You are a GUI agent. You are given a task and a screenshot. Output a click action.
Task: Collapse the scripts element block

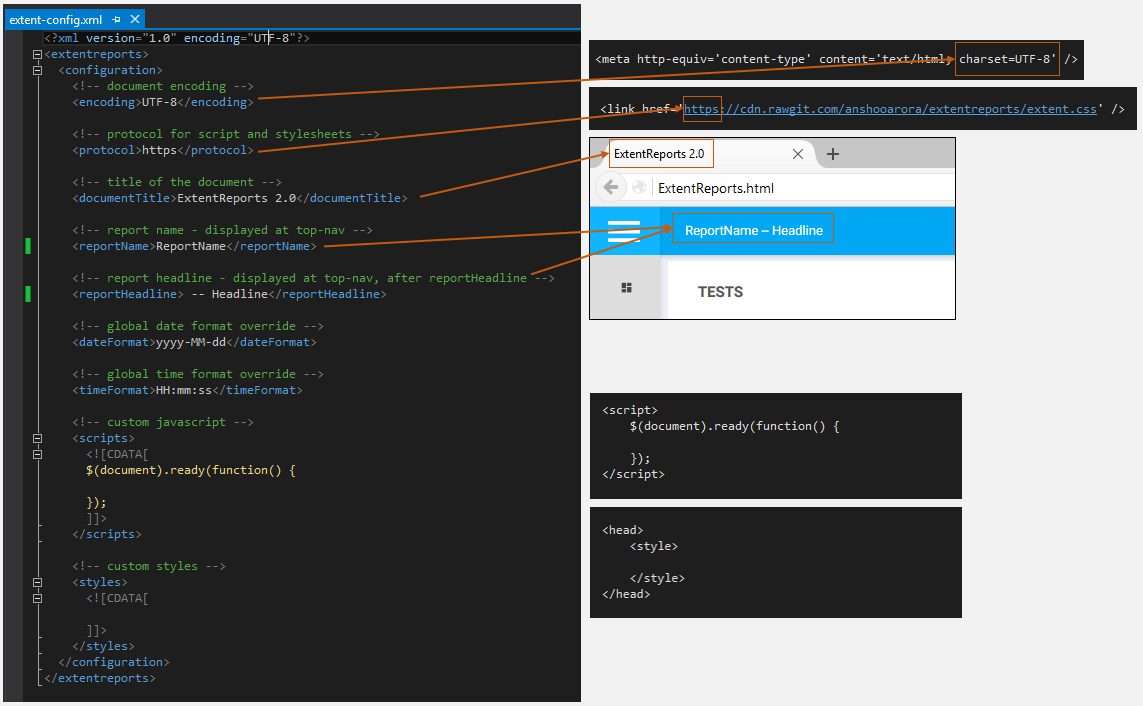[x=37, y=438]
